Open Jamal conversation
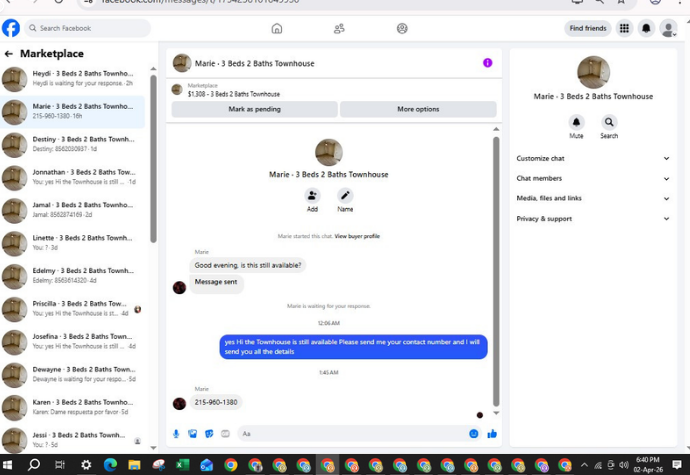 pyautogui.click(x=73, y=210)
